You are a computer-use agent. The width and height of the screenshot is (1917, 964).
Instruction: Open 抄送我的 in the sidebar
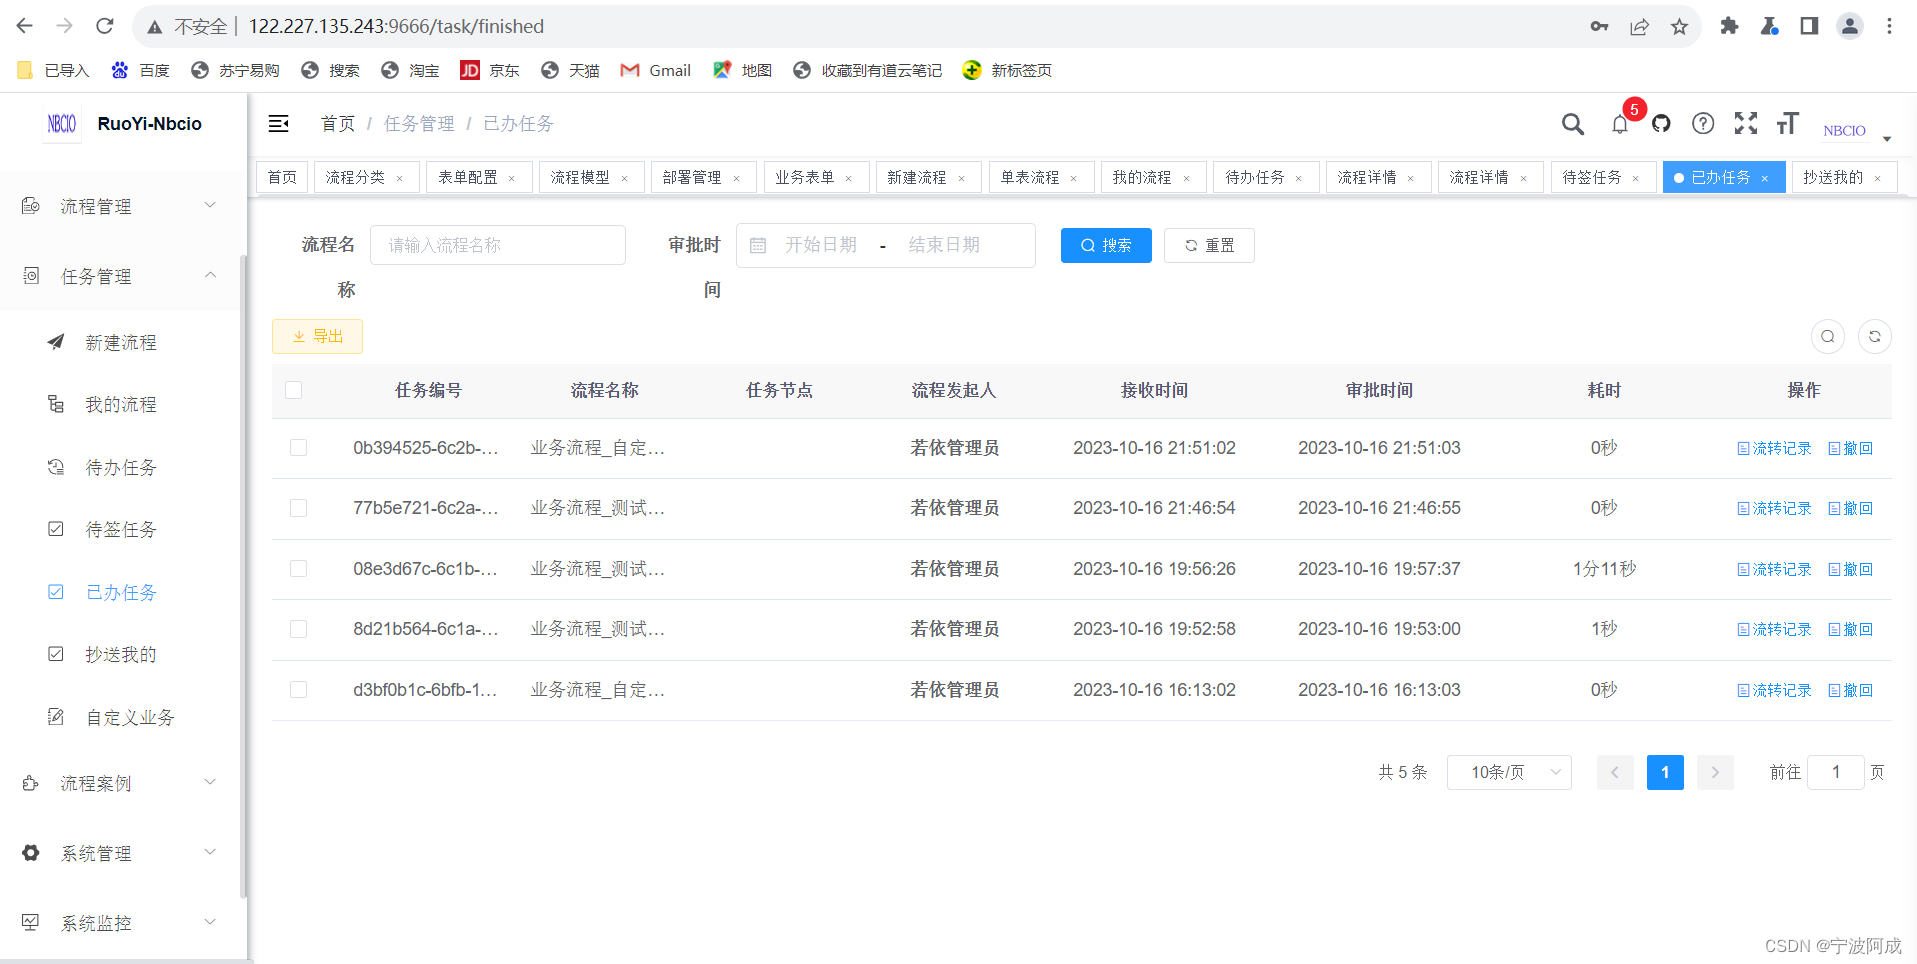(x=120, y=655)
